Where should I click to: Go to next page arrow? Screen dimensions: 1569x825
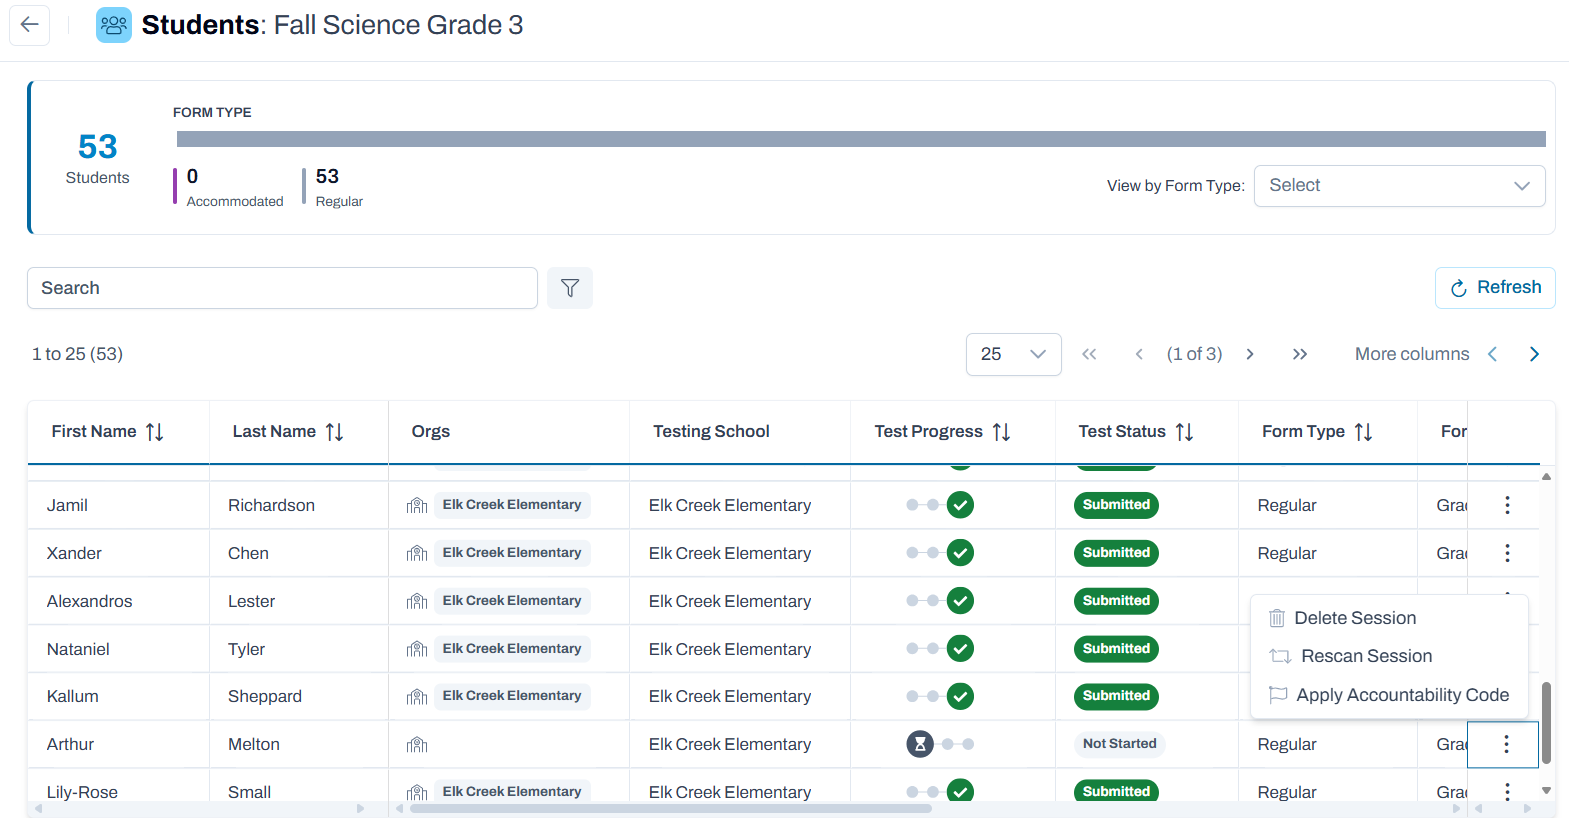(1250, 354)
